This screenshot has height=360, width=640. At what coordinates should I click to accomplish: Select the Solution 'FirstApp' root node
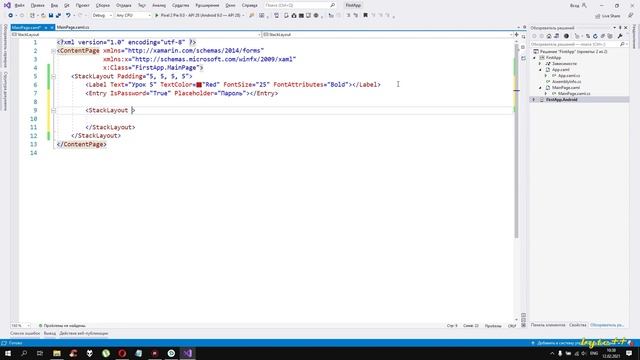[573, 52]
